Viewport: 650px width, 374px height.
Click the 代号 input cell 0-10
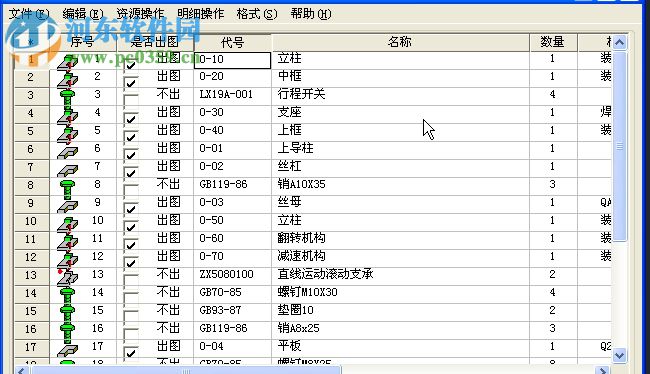pyautogui.click(x=232, y=60)
